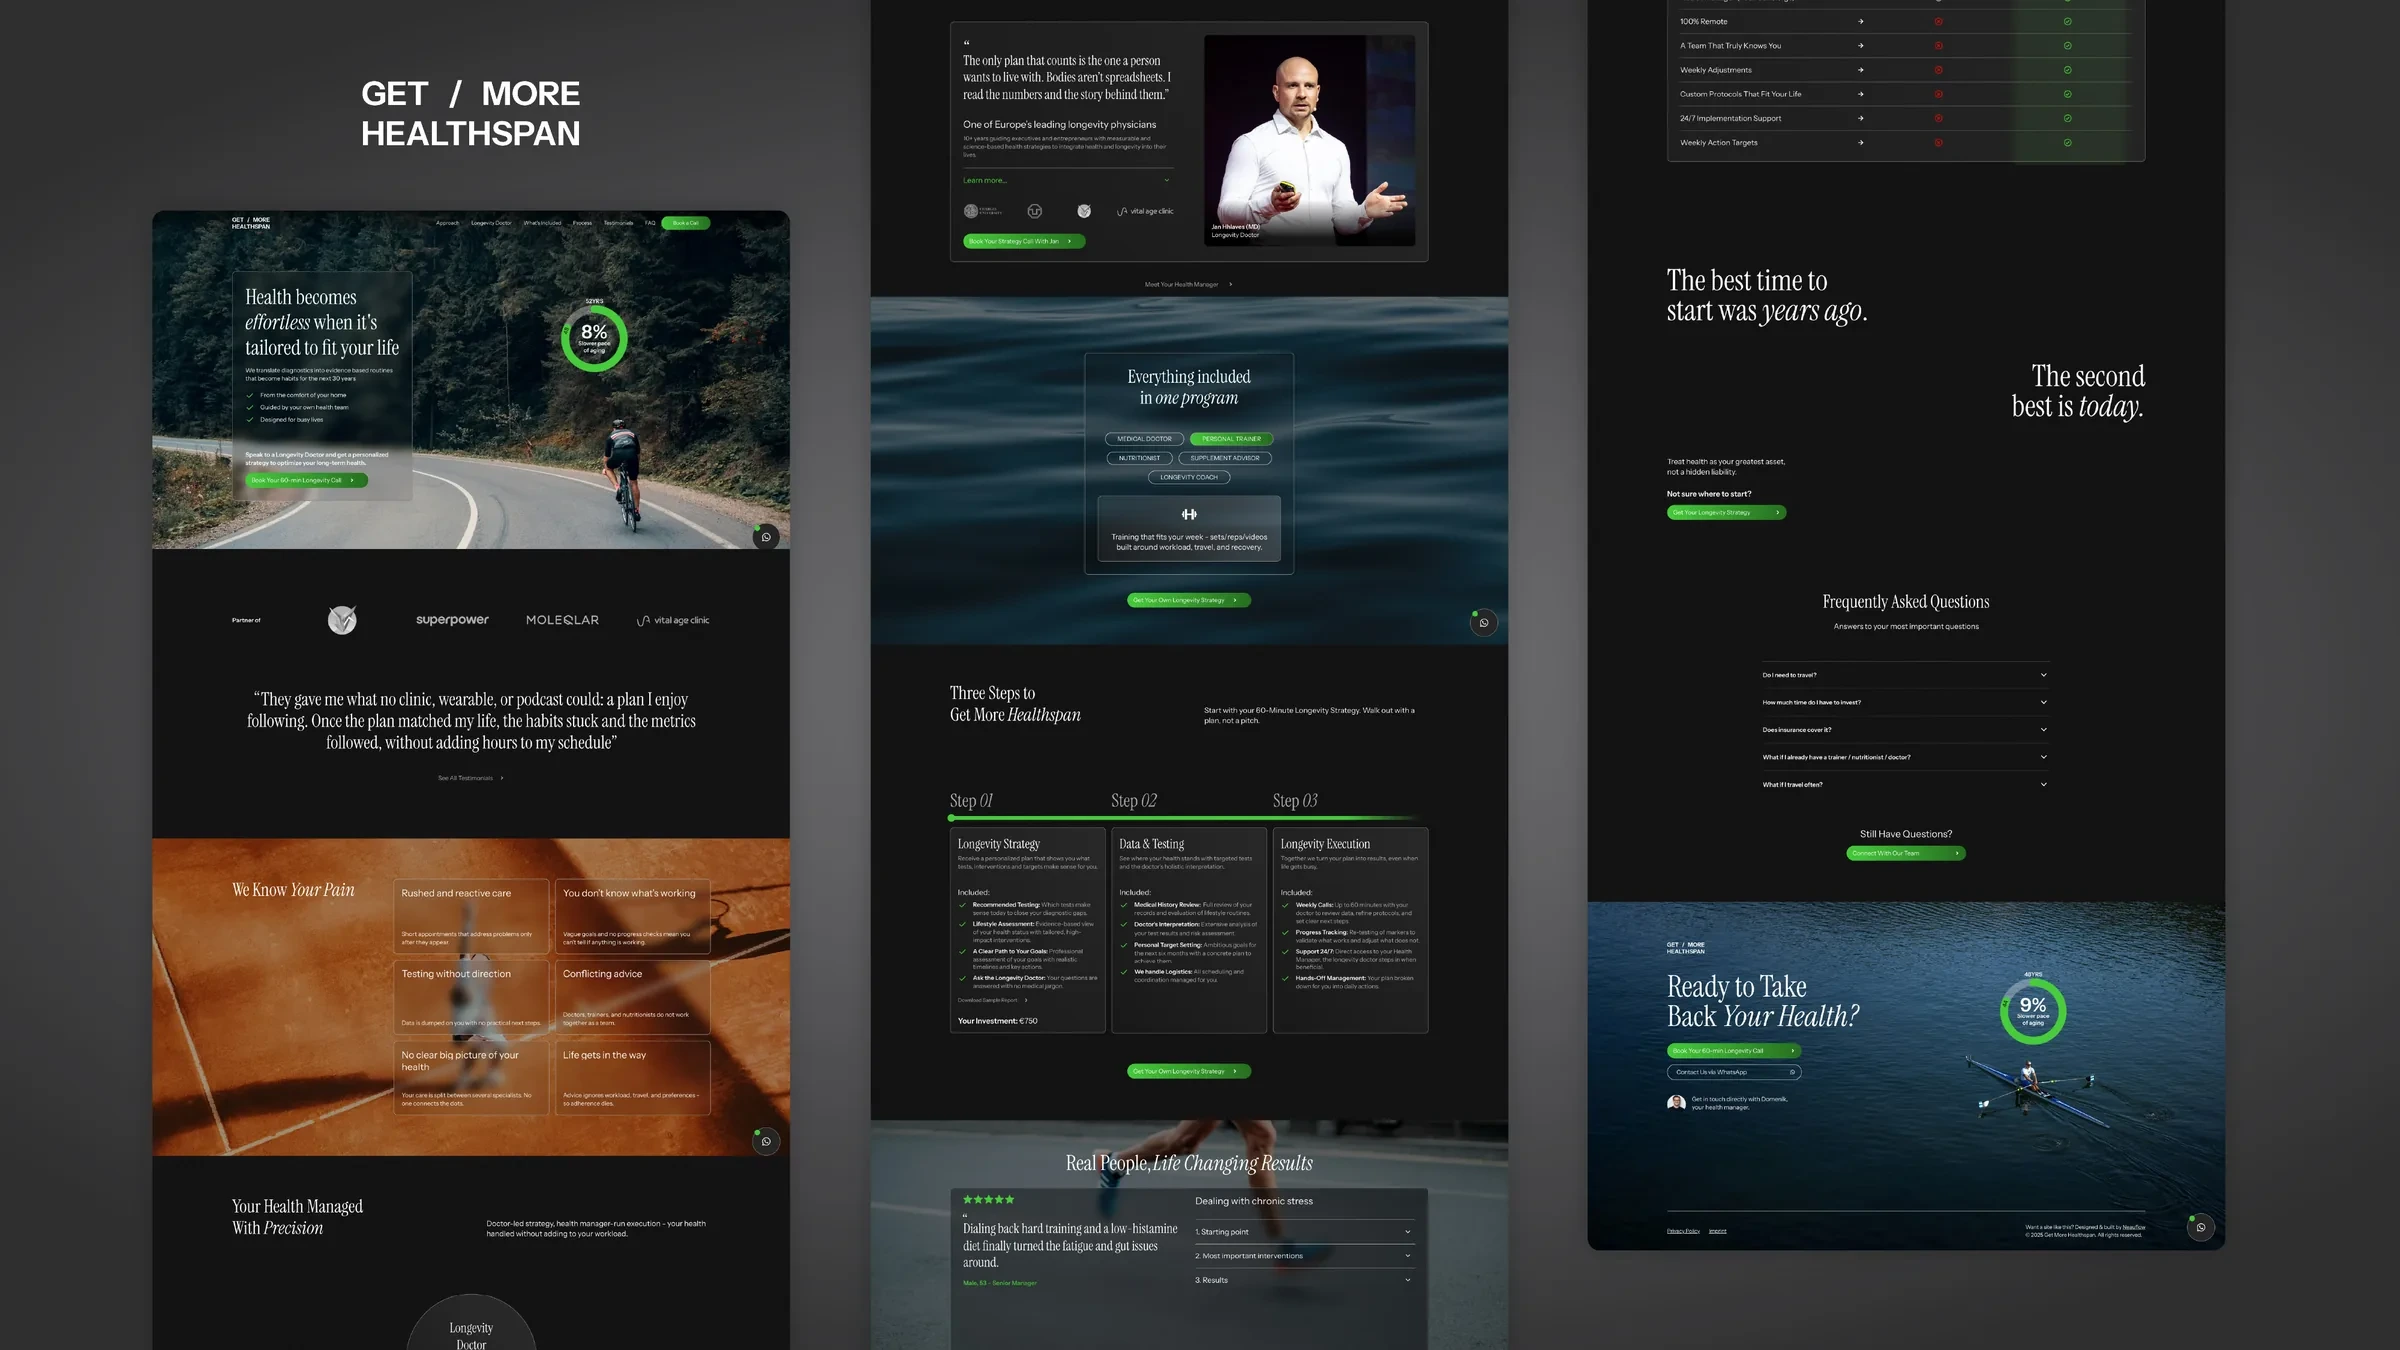Expand the Do I need to travel? question
Viewport: 2400px width, 1350px height.
point(1906,675)
